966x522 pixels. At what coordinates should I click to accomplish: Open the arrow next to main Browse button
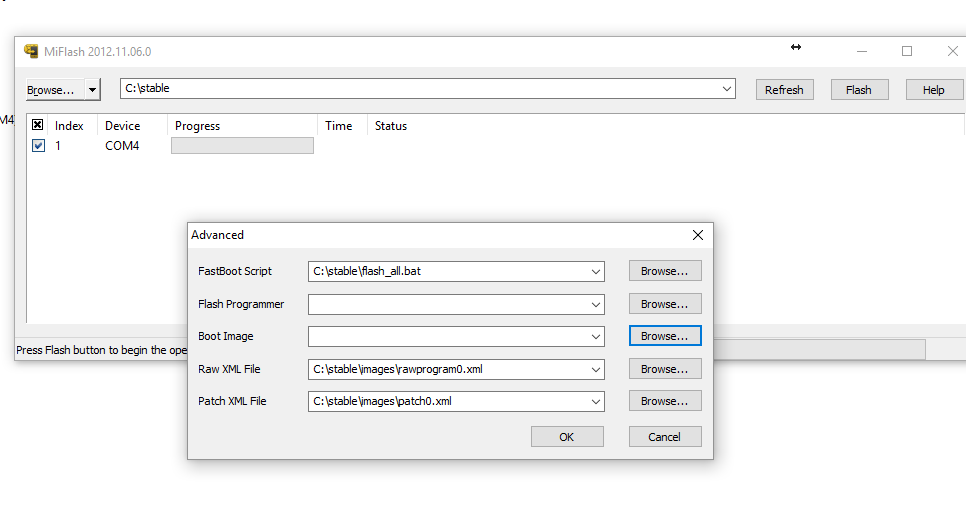[x=93, y=90]
